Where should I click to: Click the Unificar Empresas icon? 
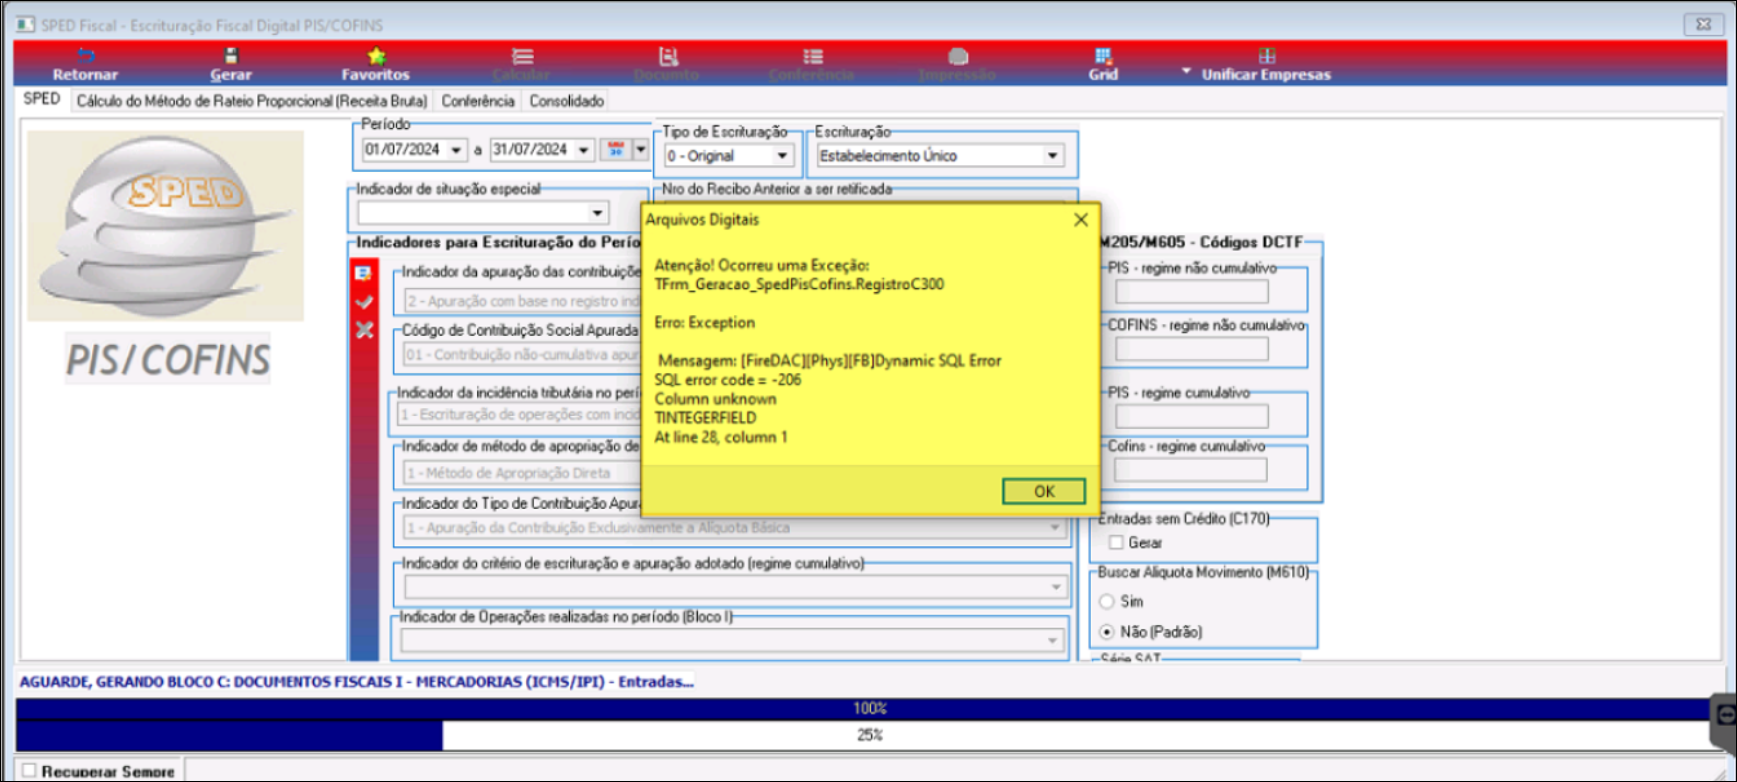point(1267,56)
